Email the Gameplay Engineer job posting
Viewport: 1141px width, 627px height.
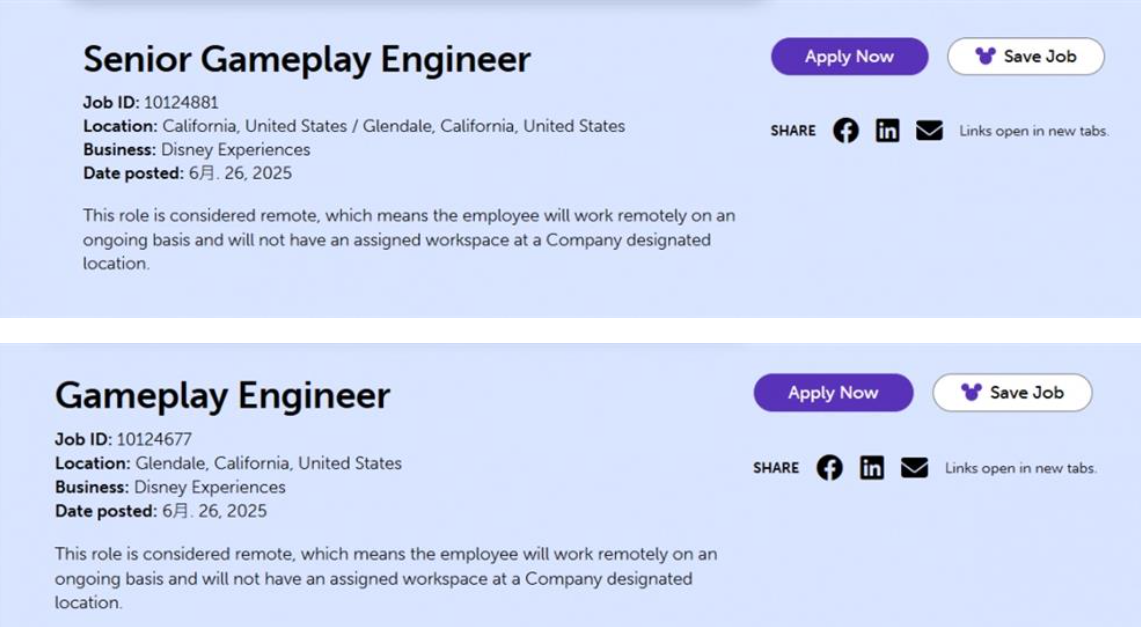[x=914, y=468]
